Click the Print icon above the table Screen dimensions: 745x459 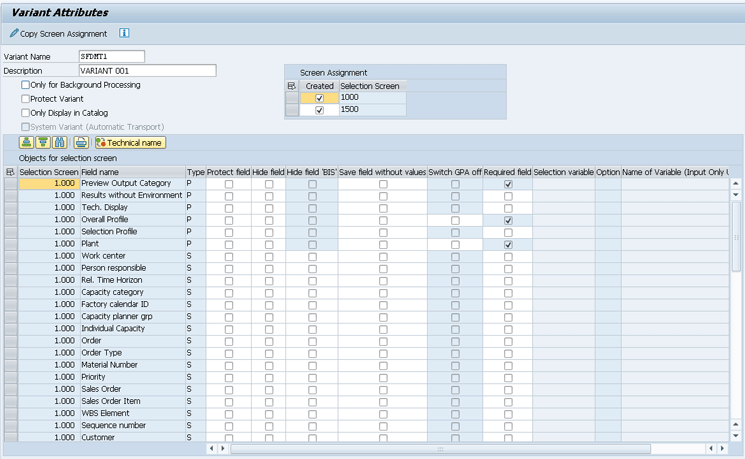pos(80,143)
